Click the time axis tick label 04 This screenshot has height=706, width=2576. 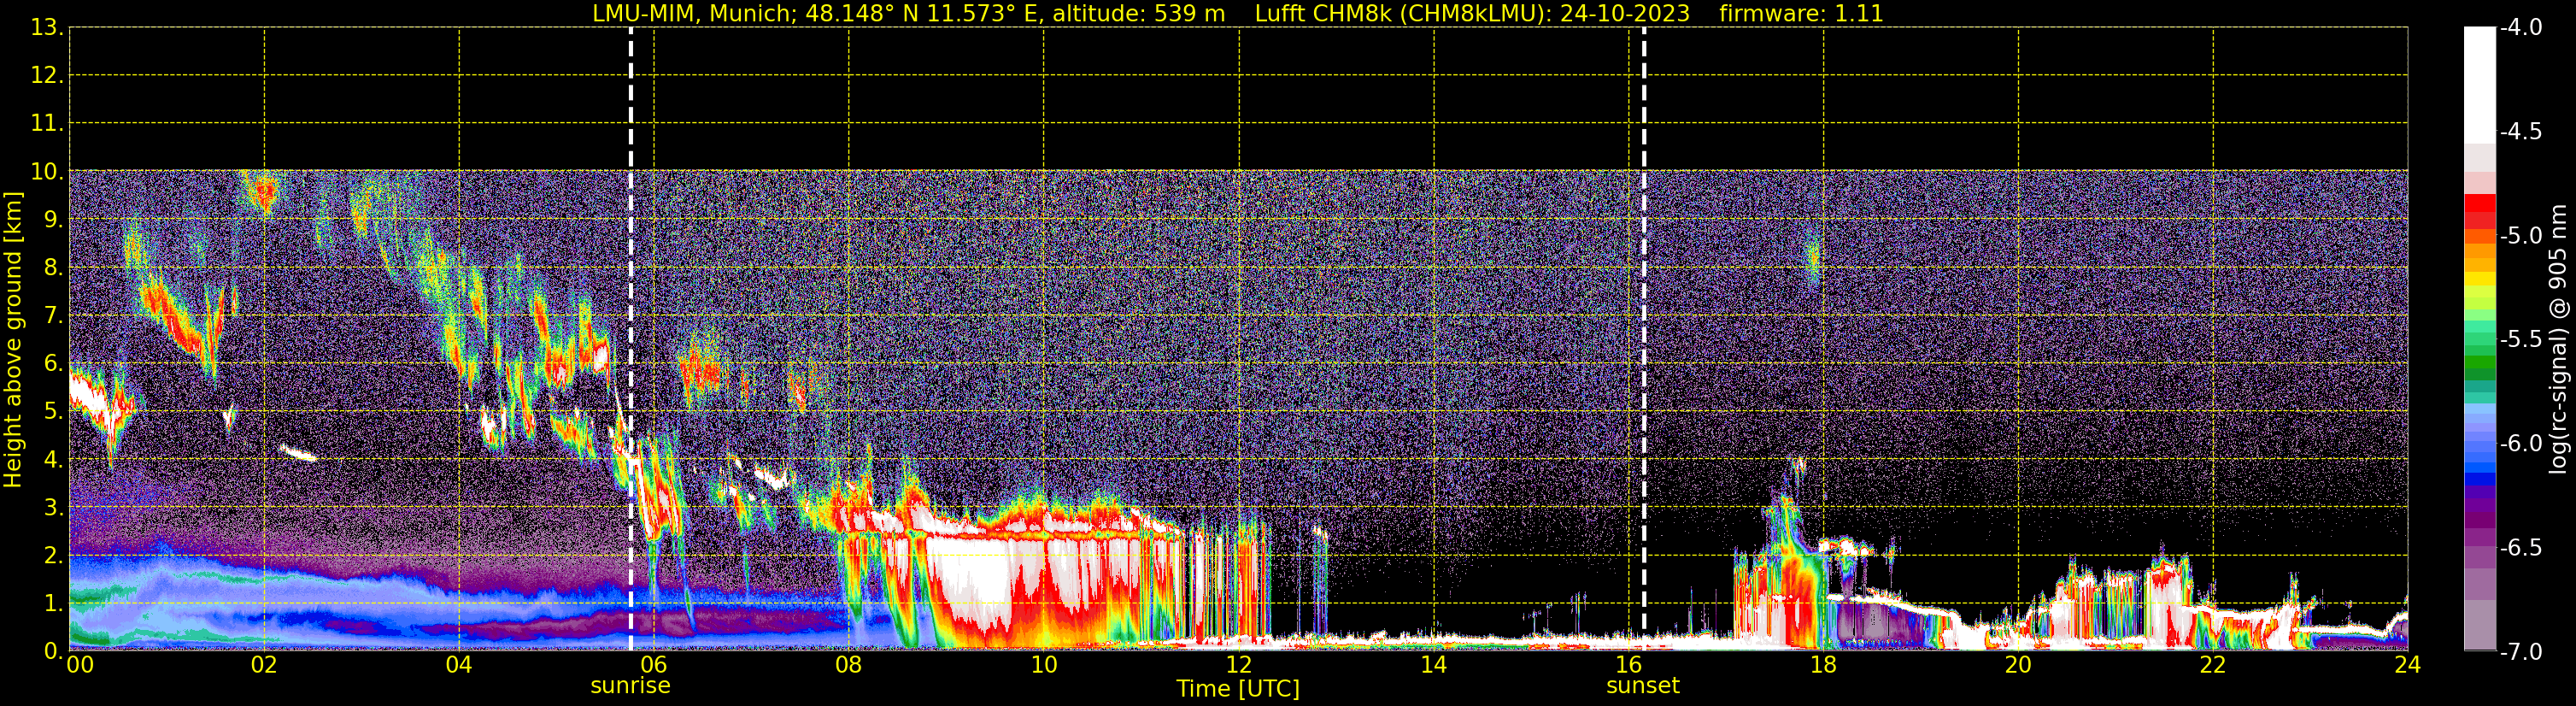click(459, 666)
